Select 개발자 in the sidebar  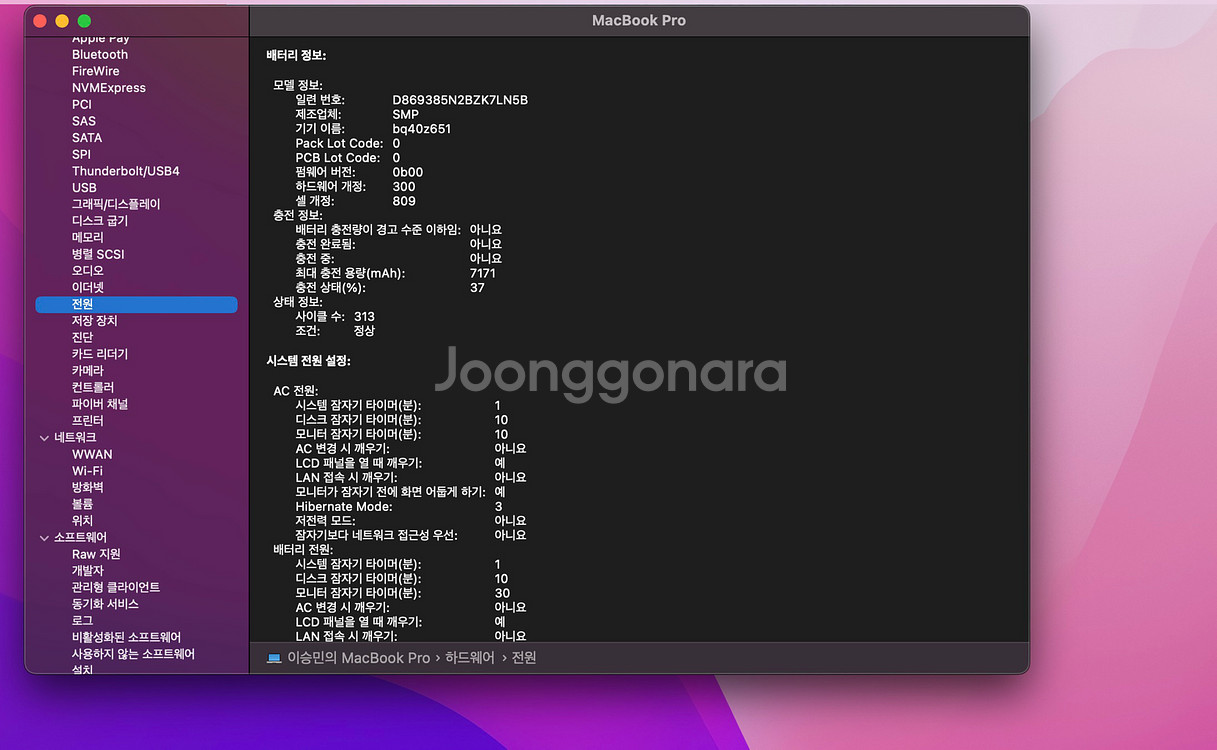coord(88,571)
